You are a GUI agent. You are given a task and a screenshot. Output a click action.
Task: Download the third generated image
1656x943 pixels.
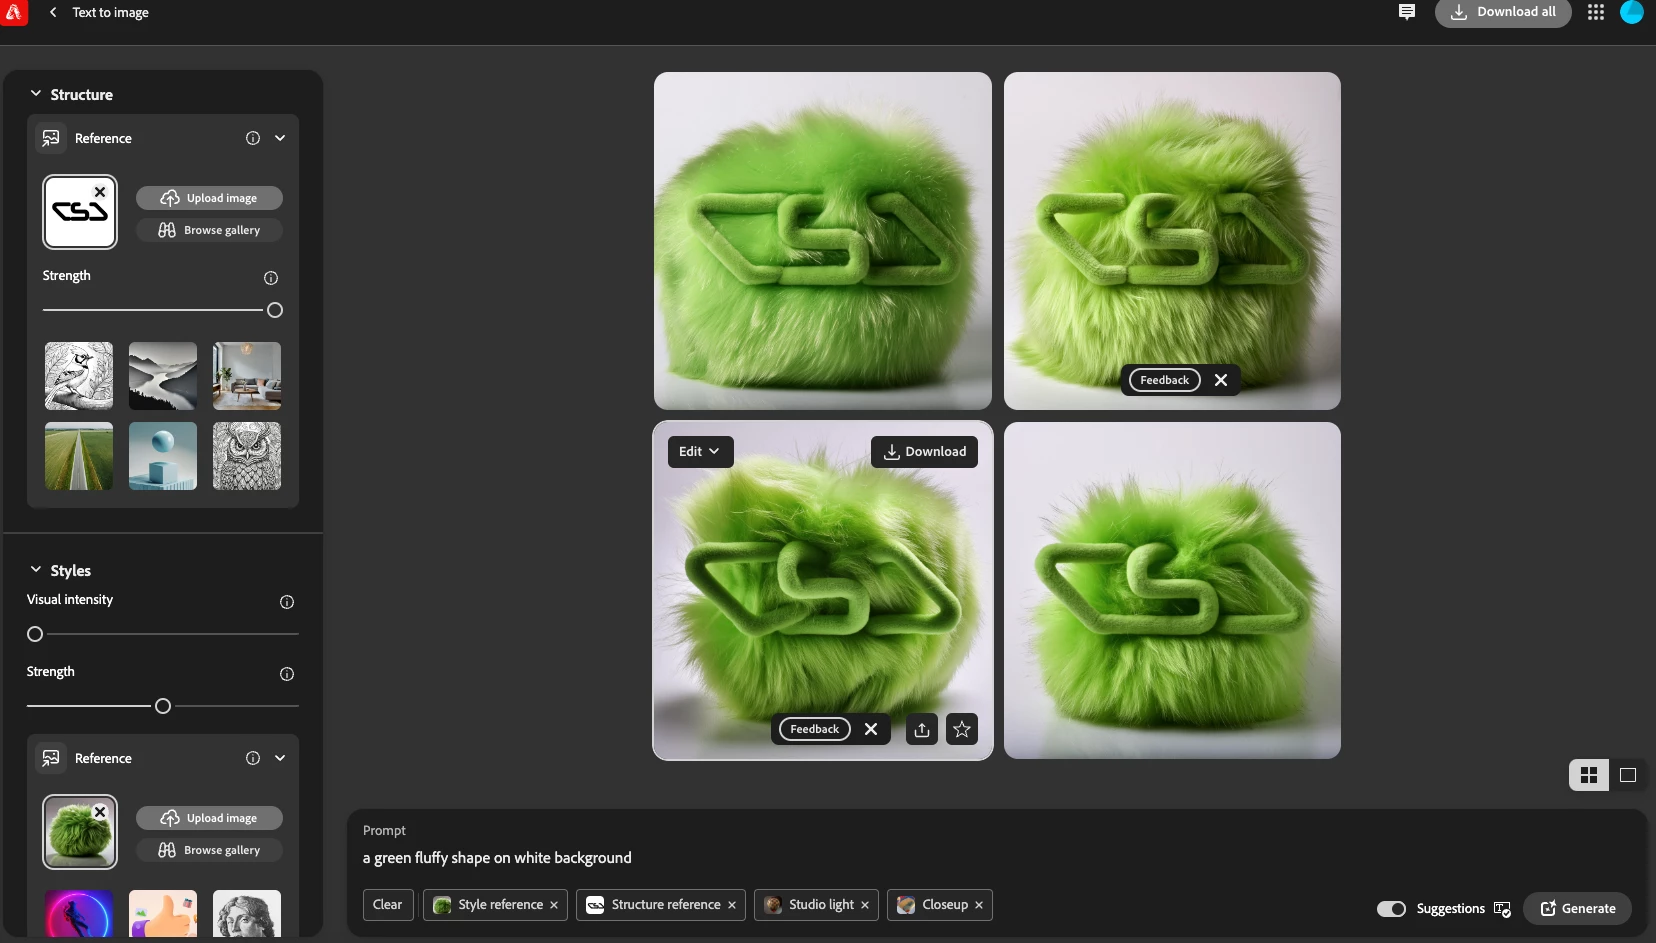pos(924,452)
